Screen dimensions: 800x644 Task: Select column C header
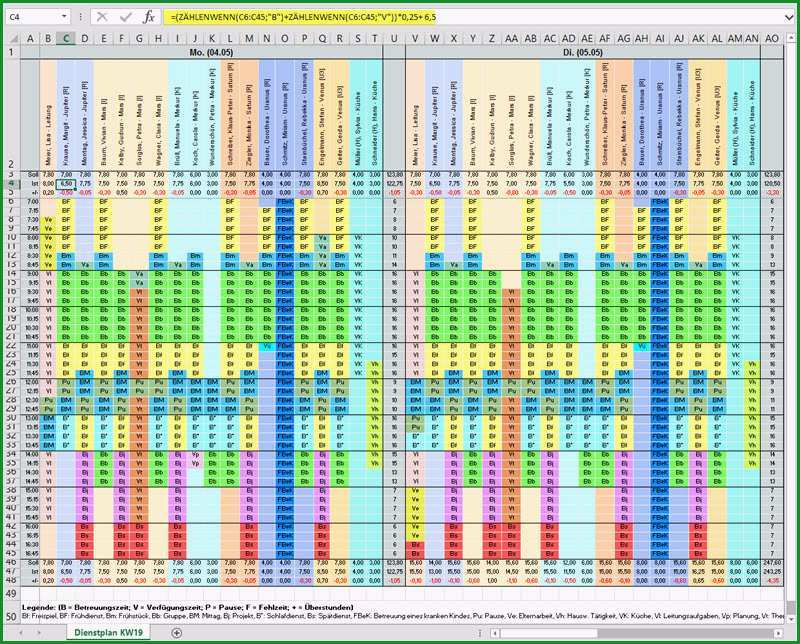66,39
